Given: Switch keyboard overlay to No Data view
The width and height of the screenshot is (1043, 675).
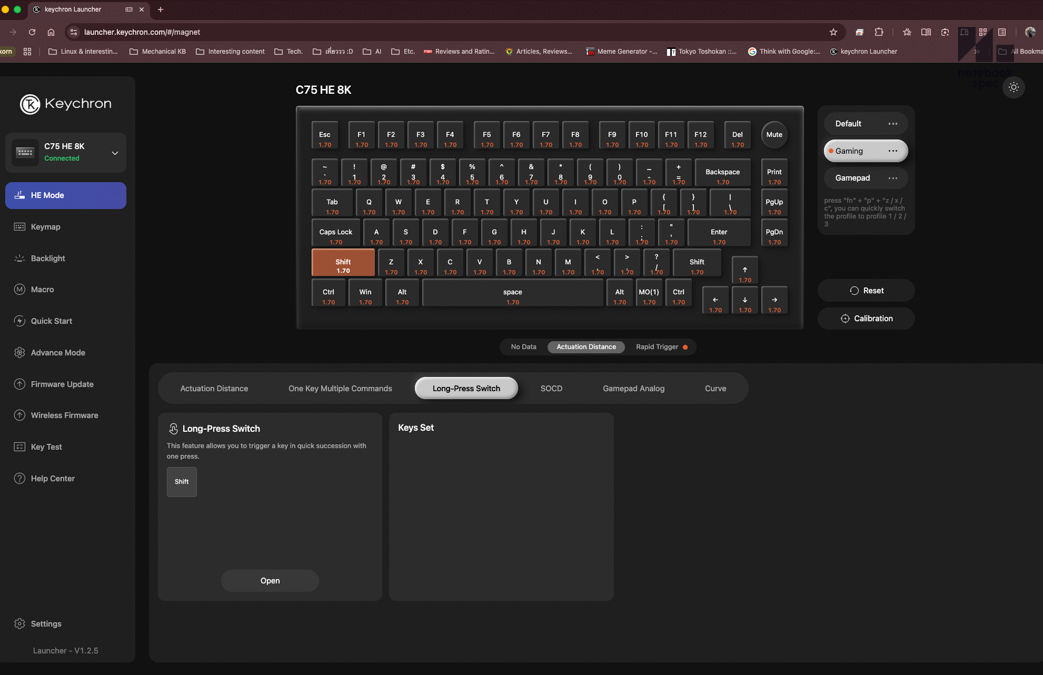Looking at the screenshot, I should pyautogui.click(x=523, y=347).
